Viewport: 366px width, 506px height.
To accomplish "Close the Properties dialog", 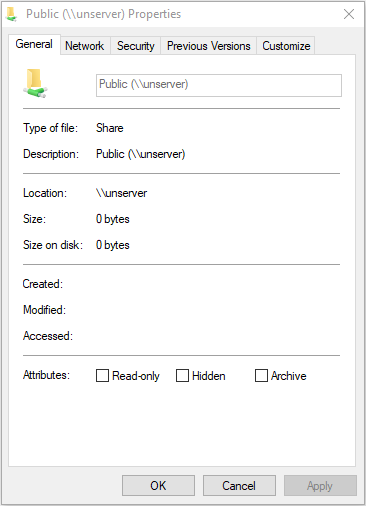I will pos(349,14).
